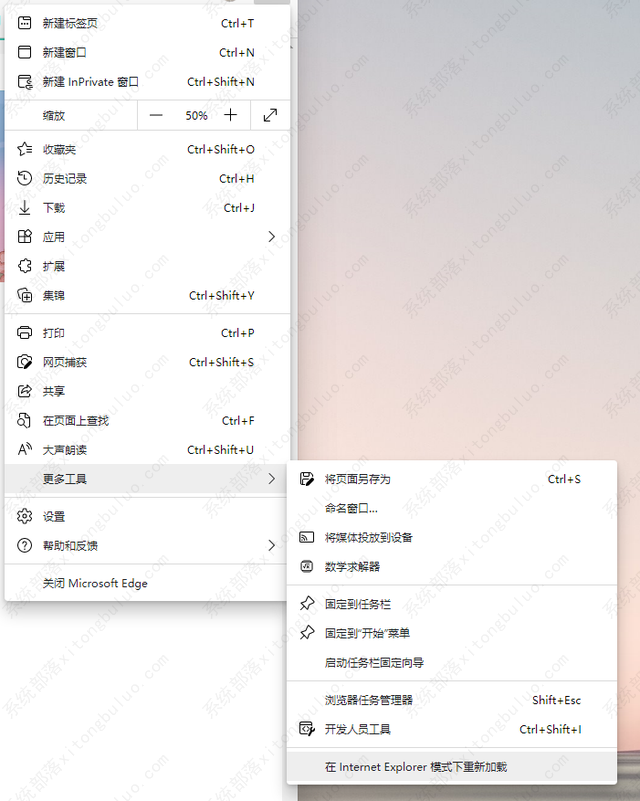Expand the 更多工具 submenu arrow
Viewport: 640px width, 801px height.
[271, 479]
